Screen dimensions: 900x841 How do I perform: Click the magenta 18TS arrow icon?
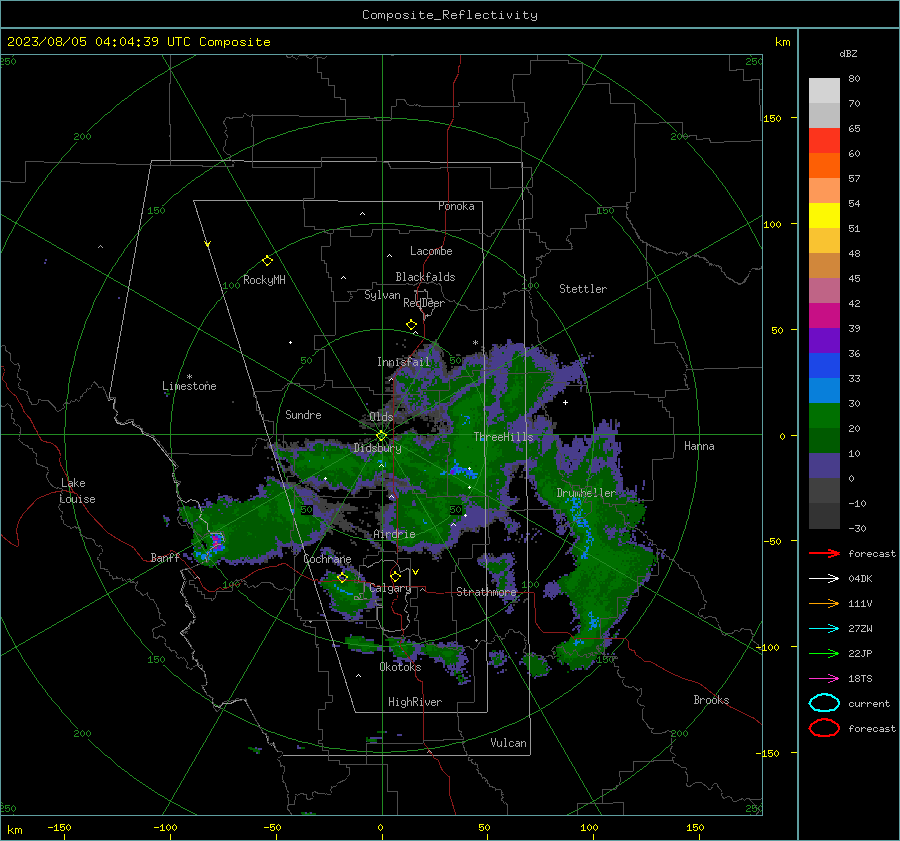click(824, 679)
